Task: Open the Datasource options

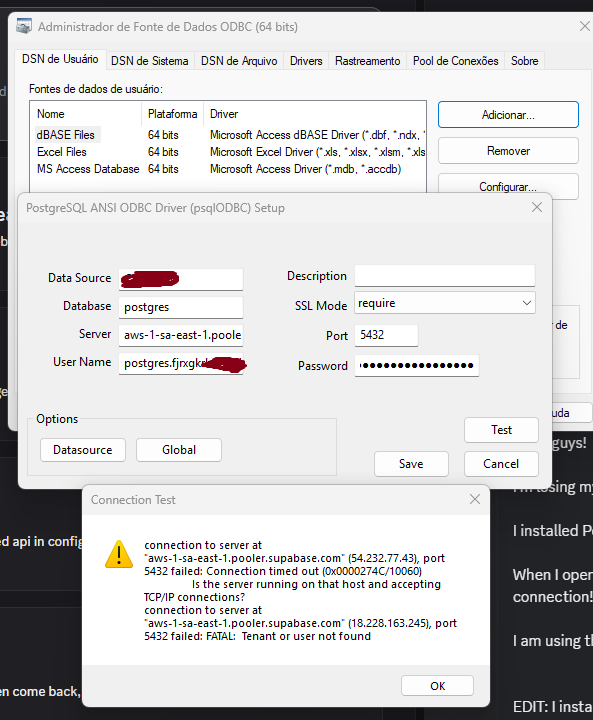Action: click(83, 450)
